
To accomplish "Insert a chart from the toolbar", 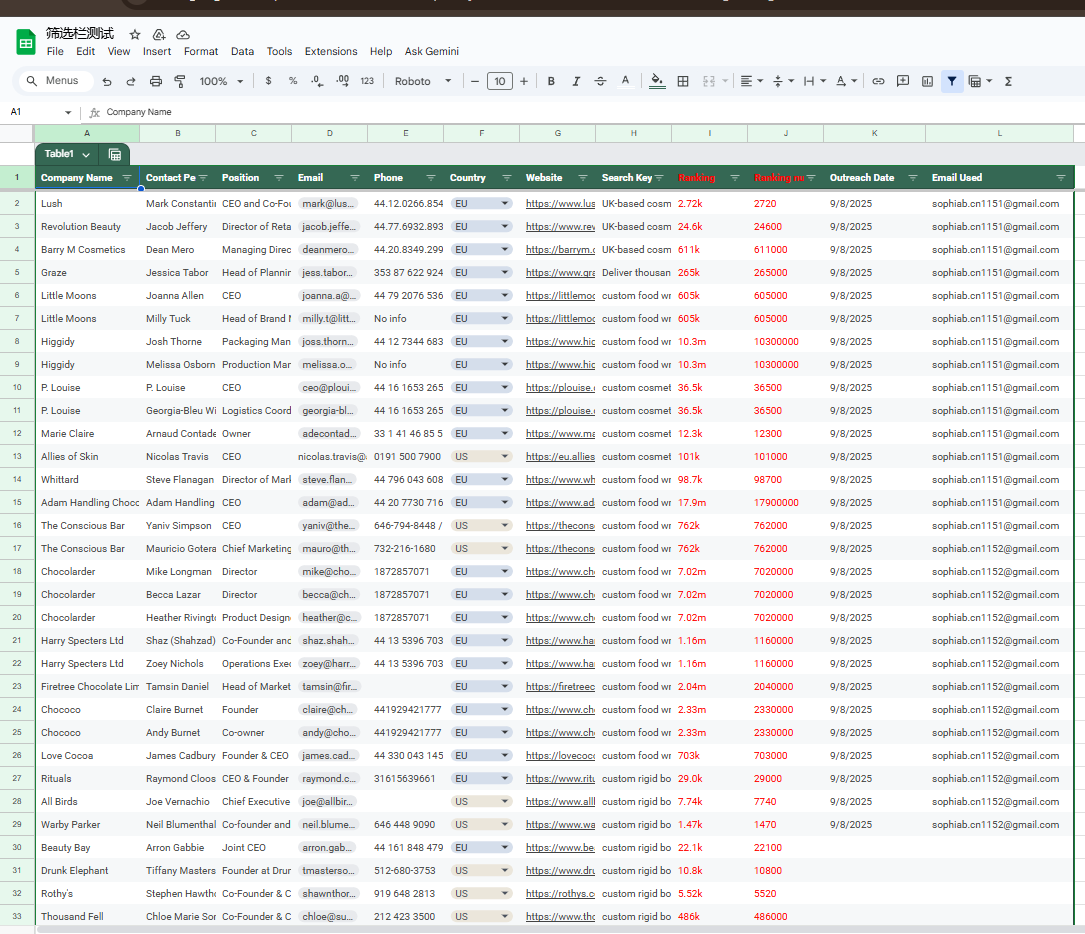I will [927, 81].
